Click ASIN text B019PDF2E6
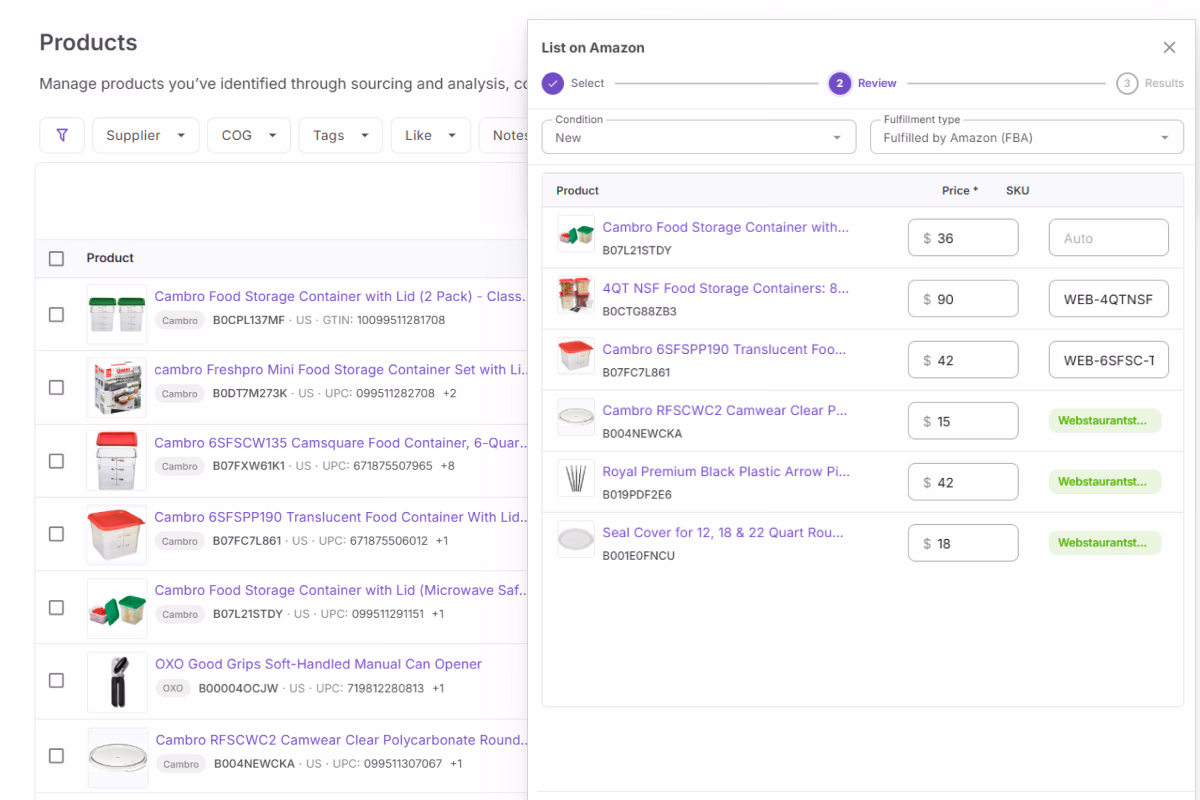Screen dimensions: 1200x800 [x=637, y=494]
